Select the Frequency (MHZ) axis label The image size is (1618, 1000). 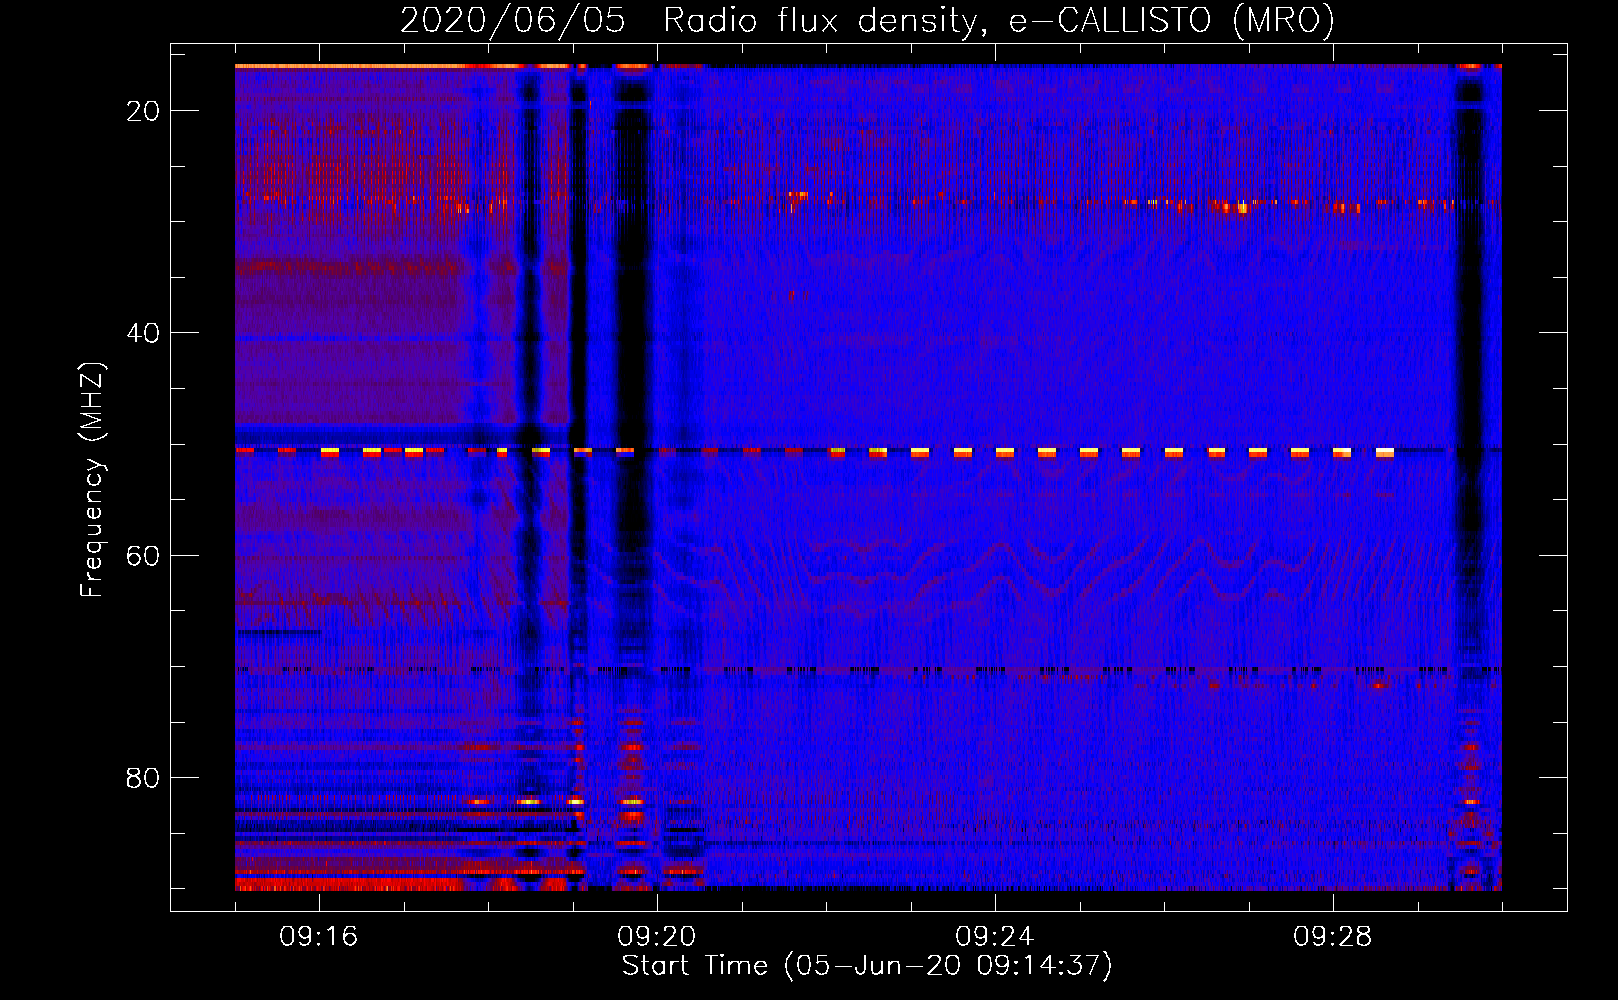coord(92,480)
